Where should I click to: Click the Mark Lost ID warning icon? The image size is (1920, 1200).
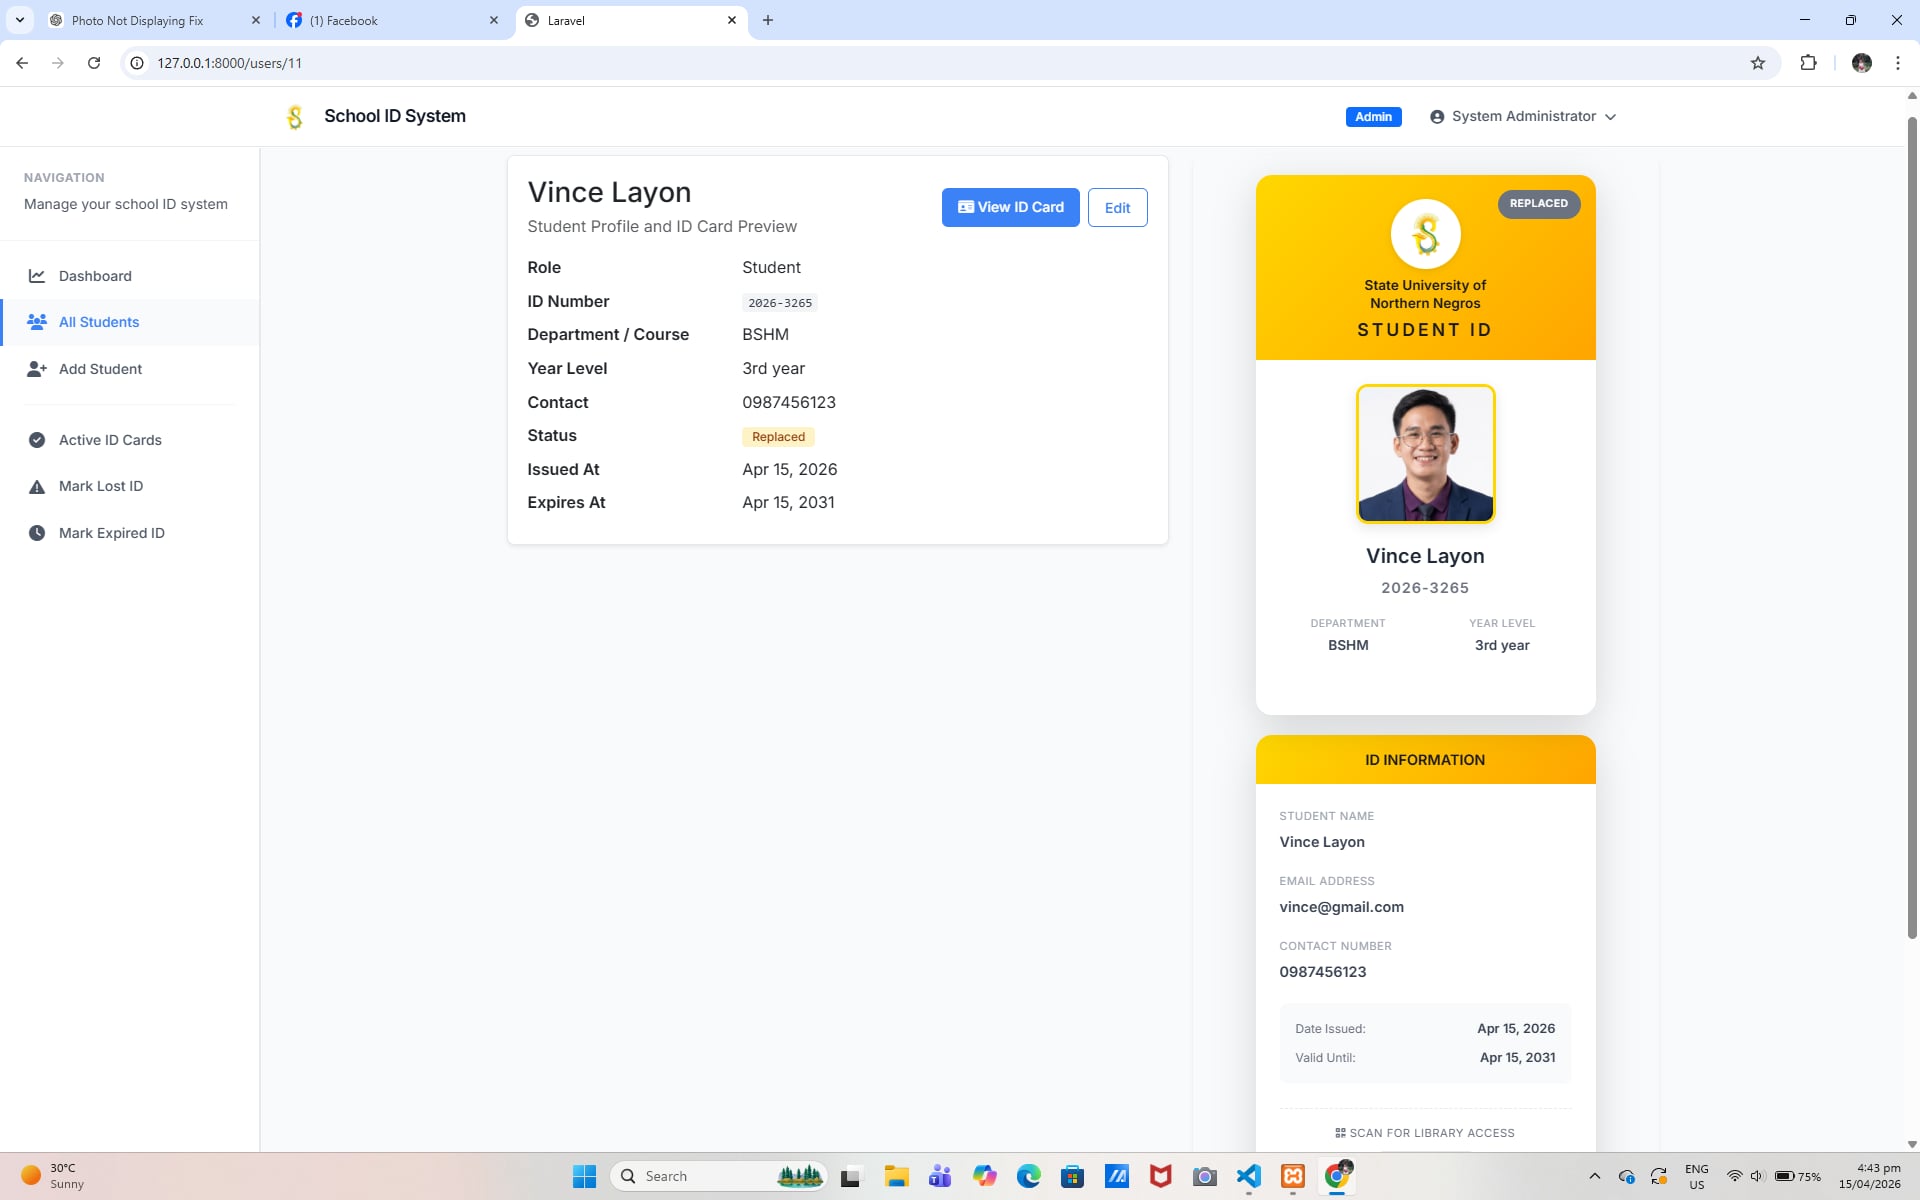point(37,487)
